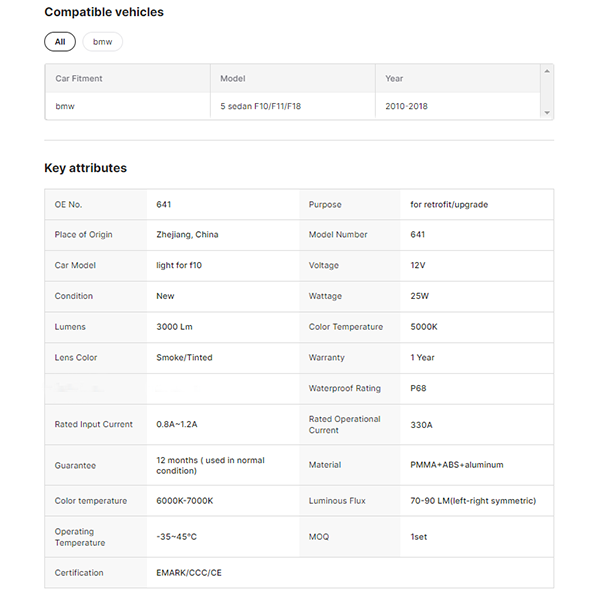This screenshot has height=600, width=600.
Task: Click the bmw cell in table row
Action: click(x=65, y=106)
